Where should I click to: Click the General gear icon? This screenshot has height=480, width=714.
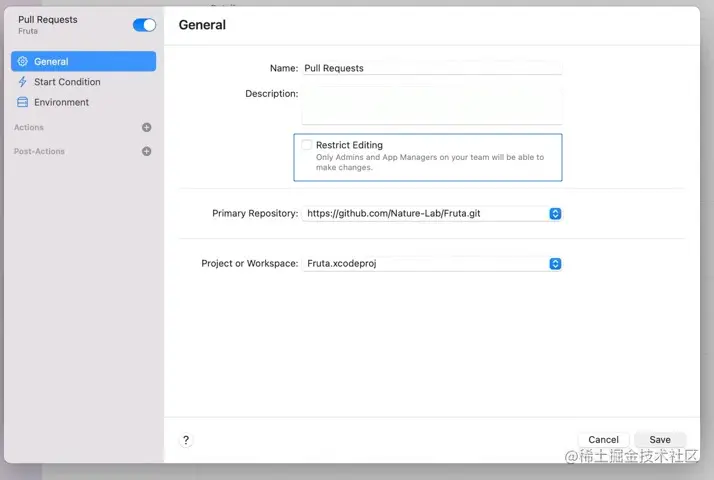pos(22,61)
